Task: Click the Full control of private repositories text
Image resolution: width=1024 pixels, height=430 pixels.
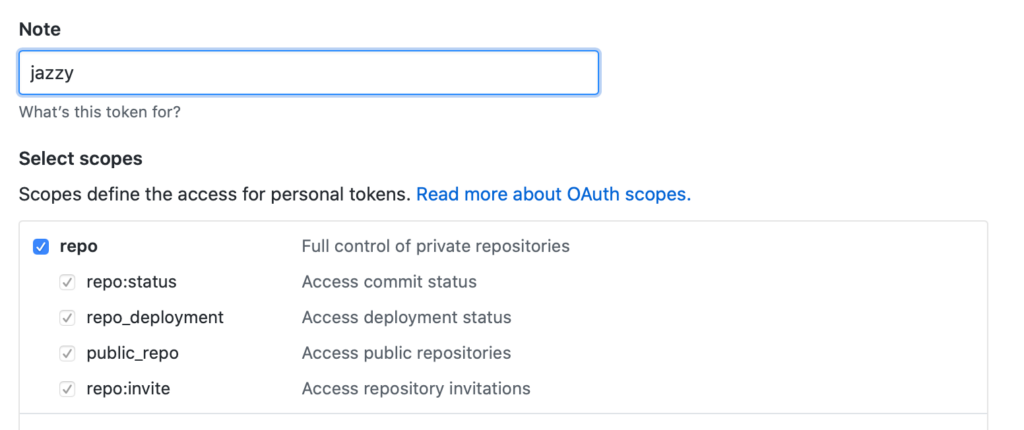Action: pos(436,246)
